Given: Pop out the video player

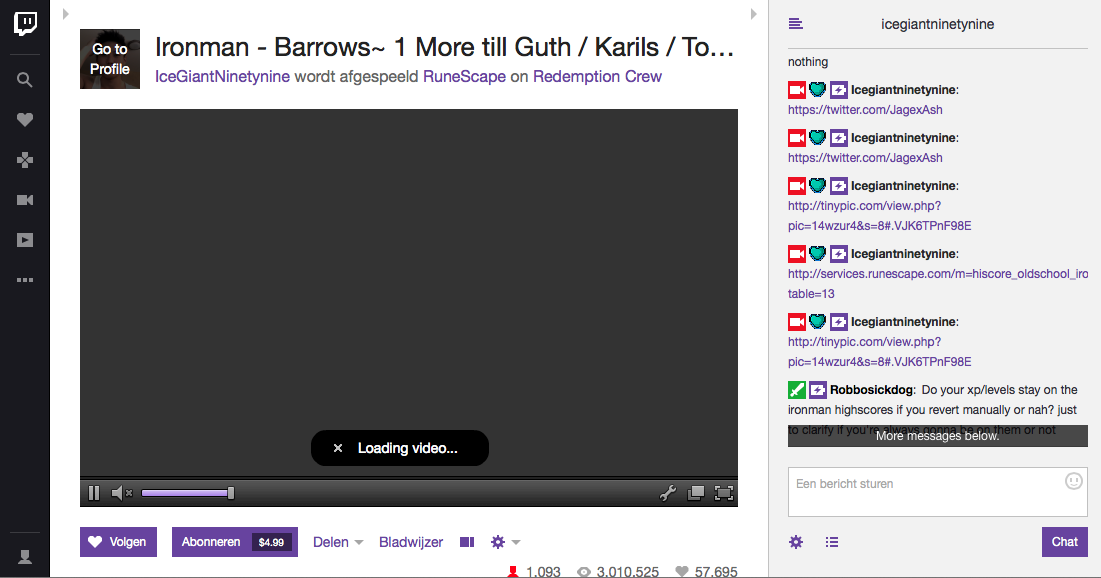Looking at the screenshot, I should coord(696,493).
